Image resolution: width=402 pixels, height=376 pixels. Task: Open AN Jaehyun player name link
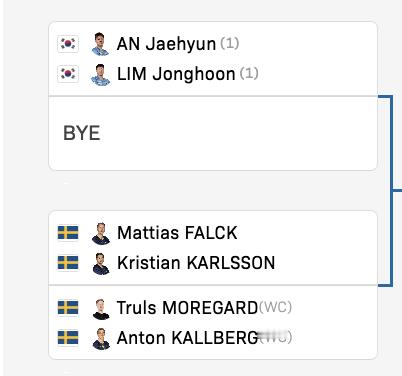coord(166,44)
